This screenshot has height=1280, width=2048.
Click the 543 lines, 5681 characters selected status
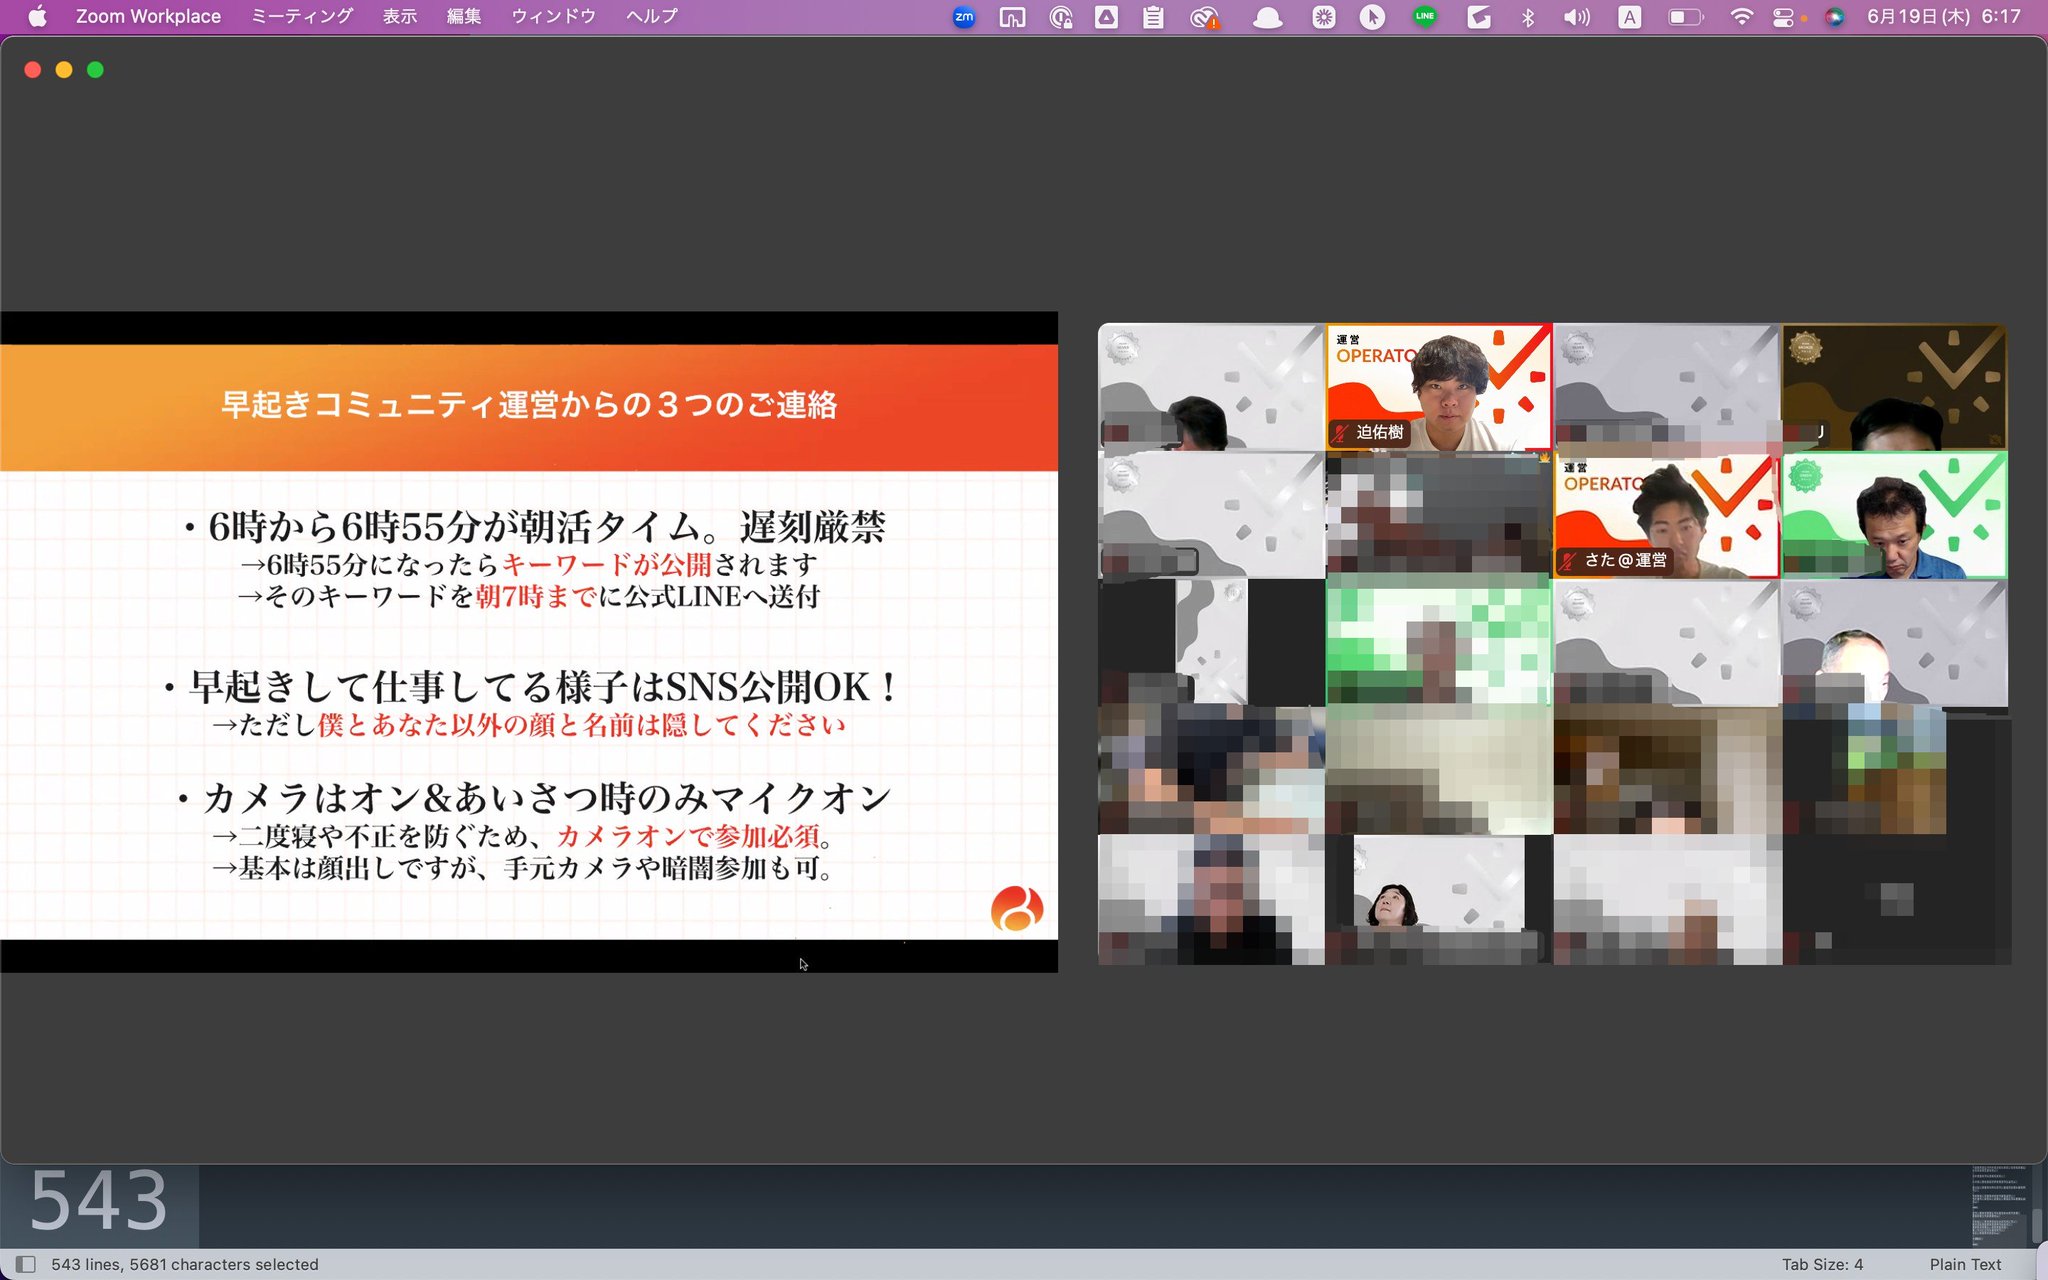[185, 1264]
